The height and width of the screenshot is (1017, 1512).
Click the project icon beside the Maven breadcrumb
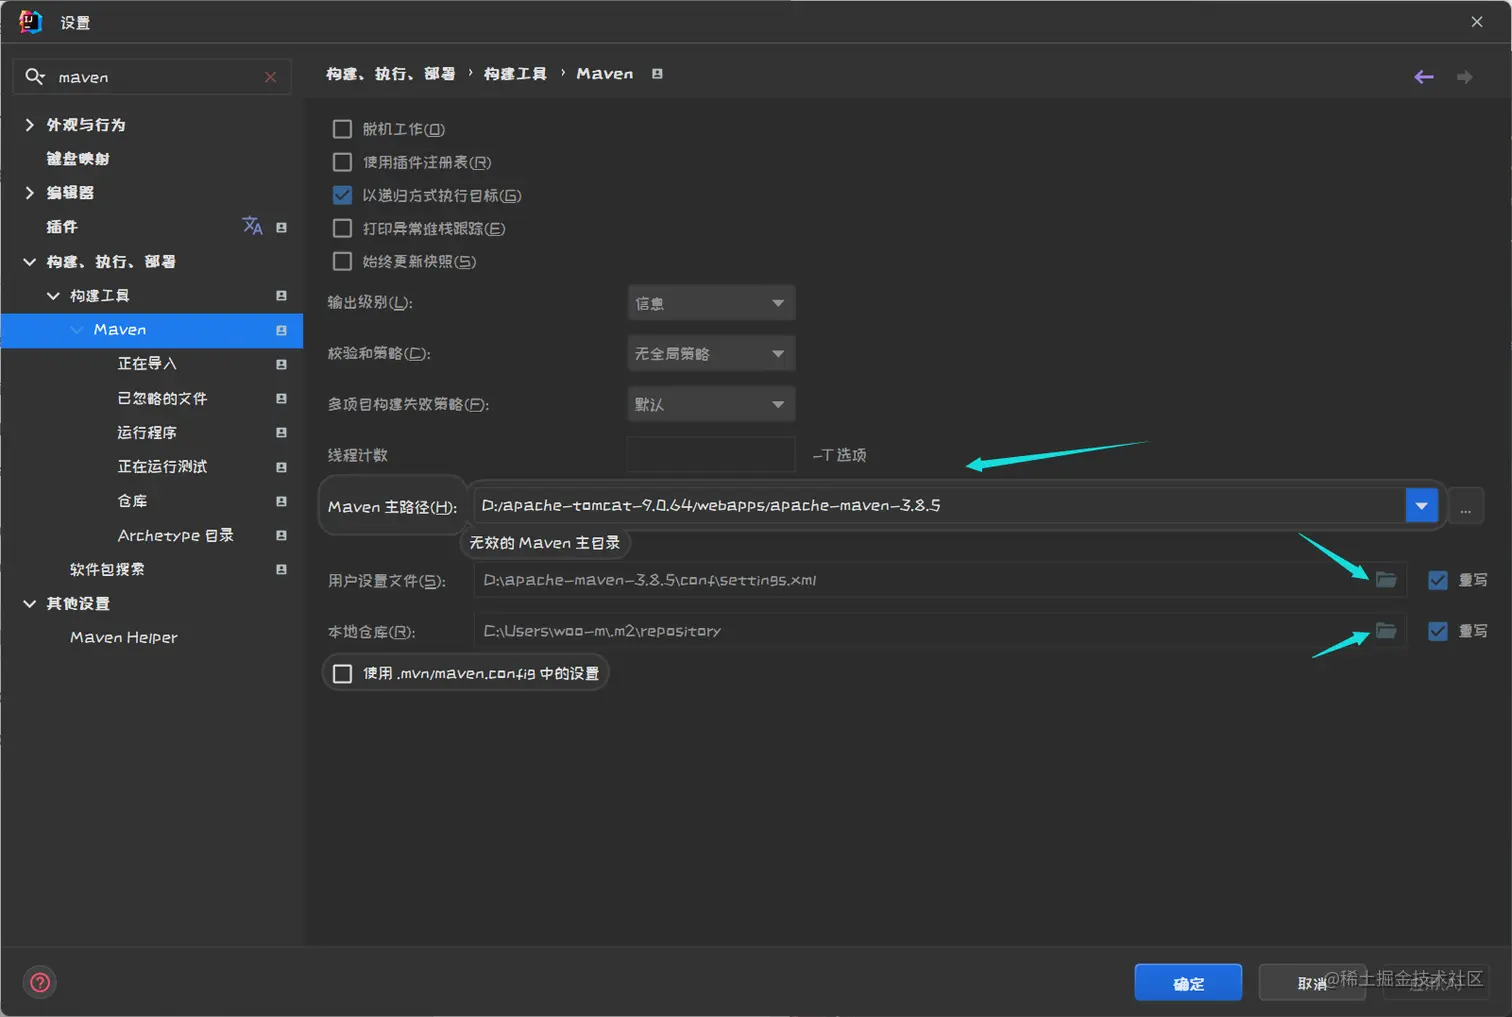657,74
